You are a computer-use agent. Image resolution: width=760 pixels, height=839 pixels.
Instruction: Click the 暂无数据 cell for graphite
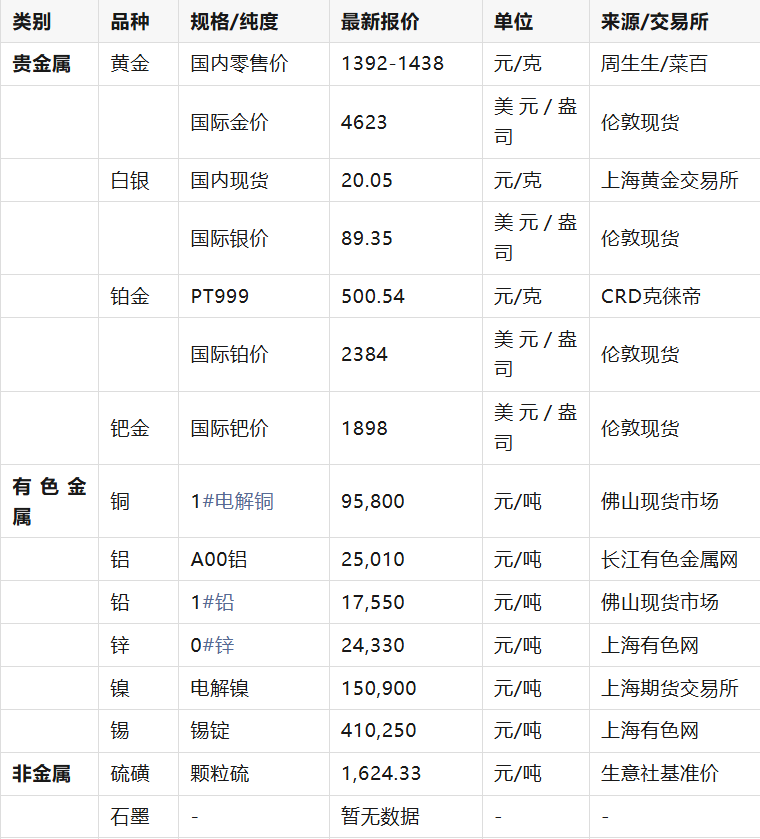pyautogui.click(x=380, y=817)
